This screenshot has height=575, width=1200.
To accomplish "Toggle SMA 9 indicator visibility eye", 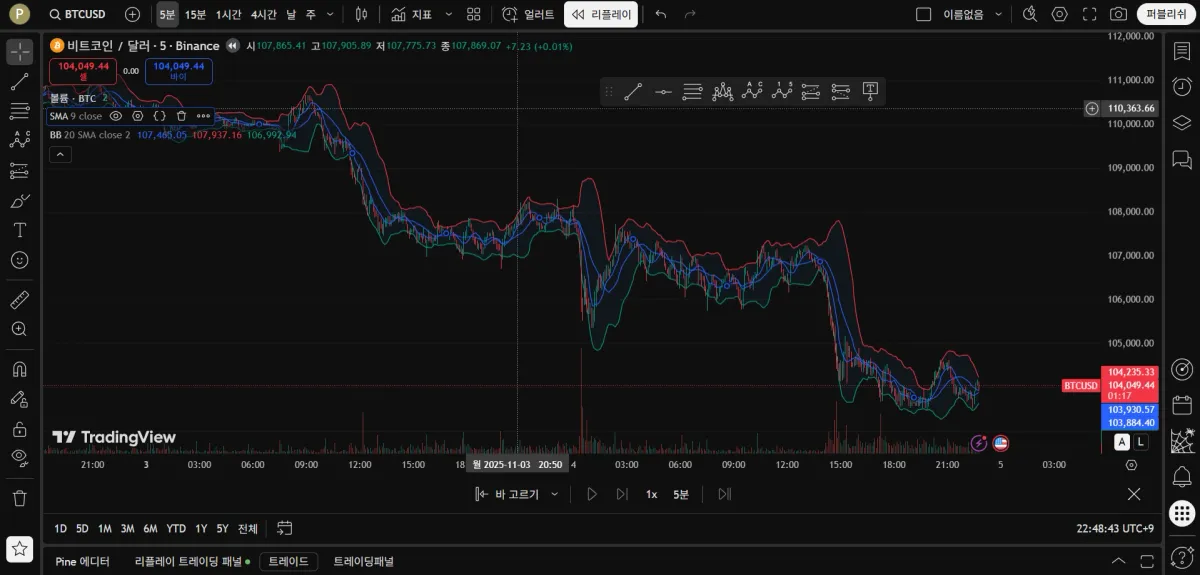I will point(116,116).
